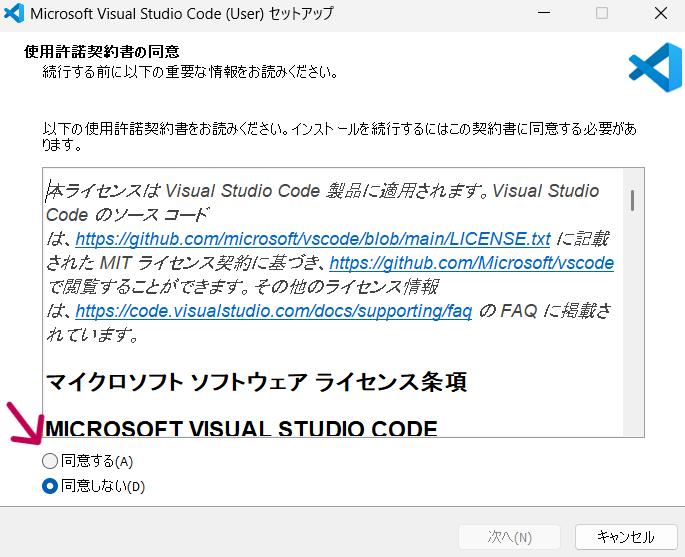Click the maximize window button
685x557 pixels.
(x=602, y=13)
